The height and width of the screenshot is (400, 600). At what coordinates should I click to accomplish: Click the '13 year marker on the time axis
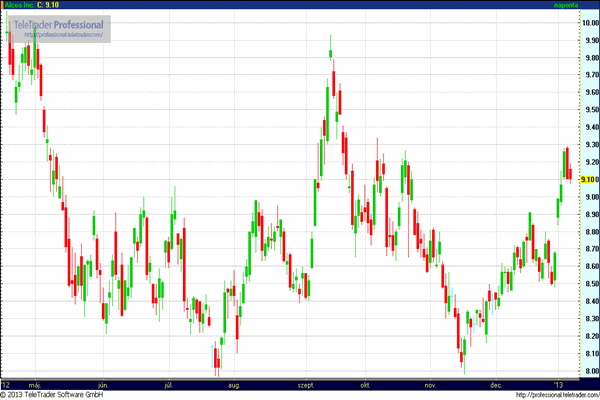(560, 384)
